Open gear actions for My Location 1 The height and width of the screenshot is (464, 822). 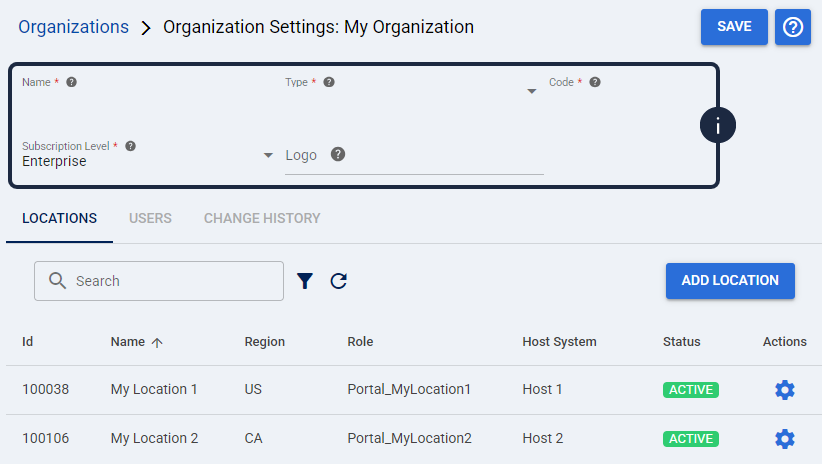pyautogui.click(x=785, y=390)
